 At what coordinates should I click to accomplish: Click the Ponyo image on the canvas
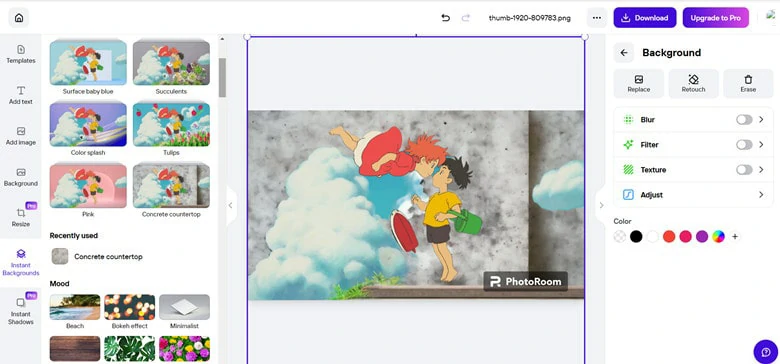416,205
